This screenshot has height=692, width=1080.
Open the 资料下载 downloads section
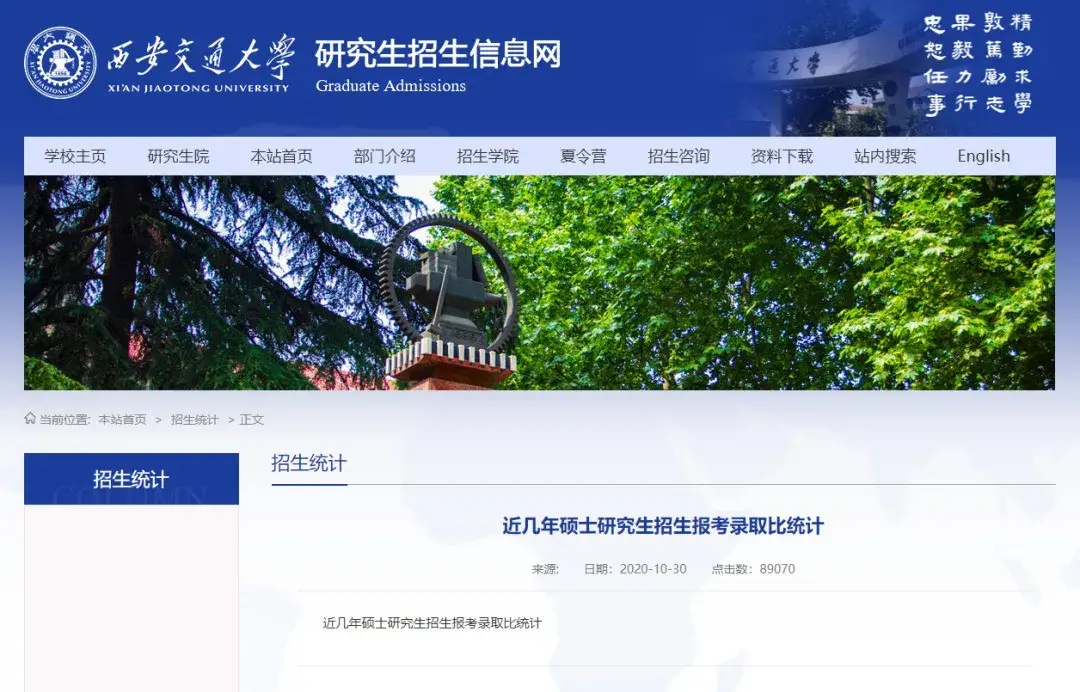tap(780, 155)
